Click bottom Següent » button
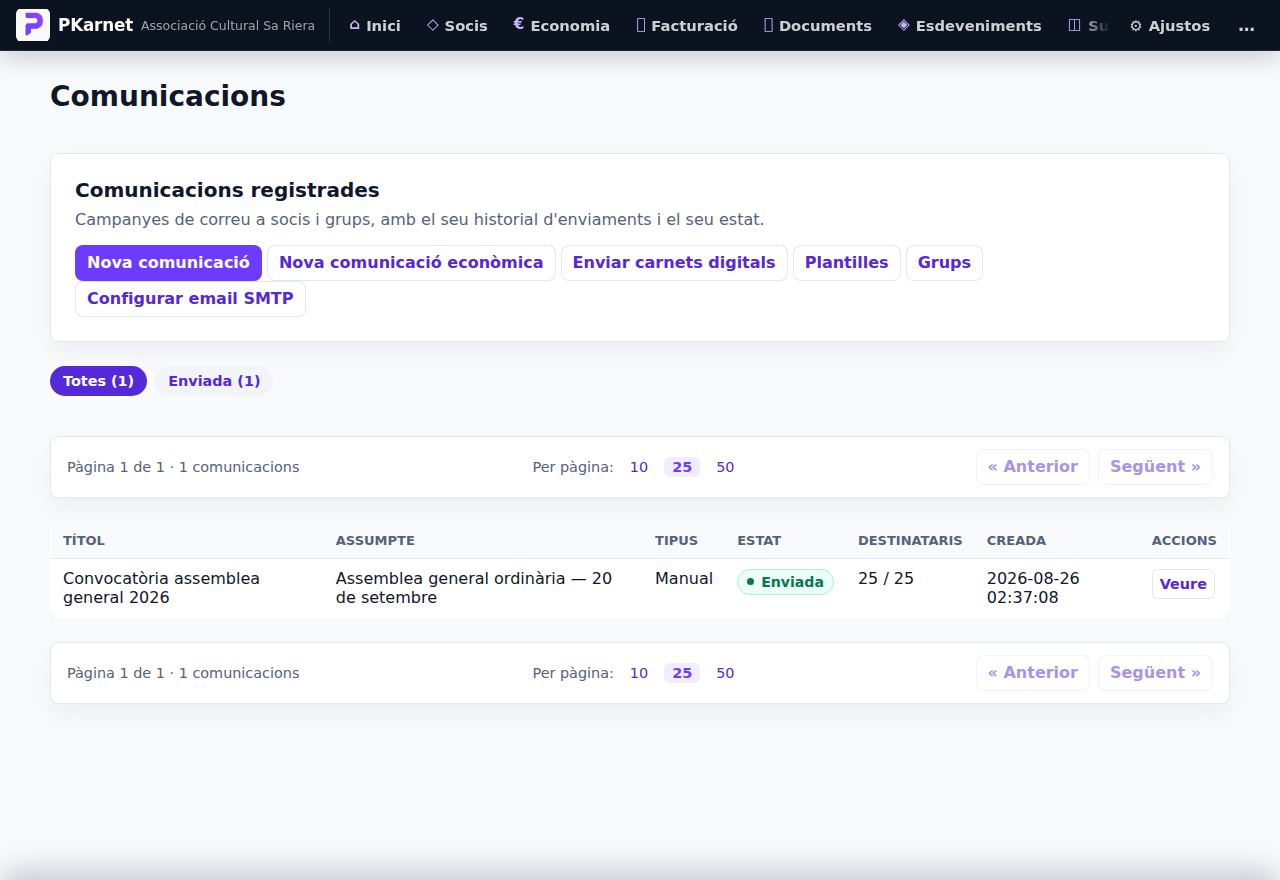The width and height of the screenshot is (1280, 880). (x=1155, y=673)
